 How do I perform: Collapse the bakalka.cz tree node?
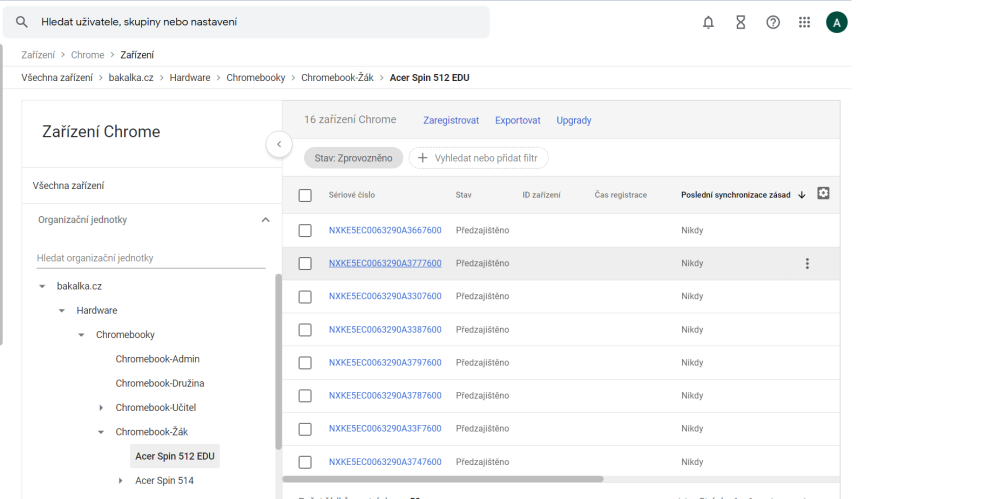click(42, 287)
